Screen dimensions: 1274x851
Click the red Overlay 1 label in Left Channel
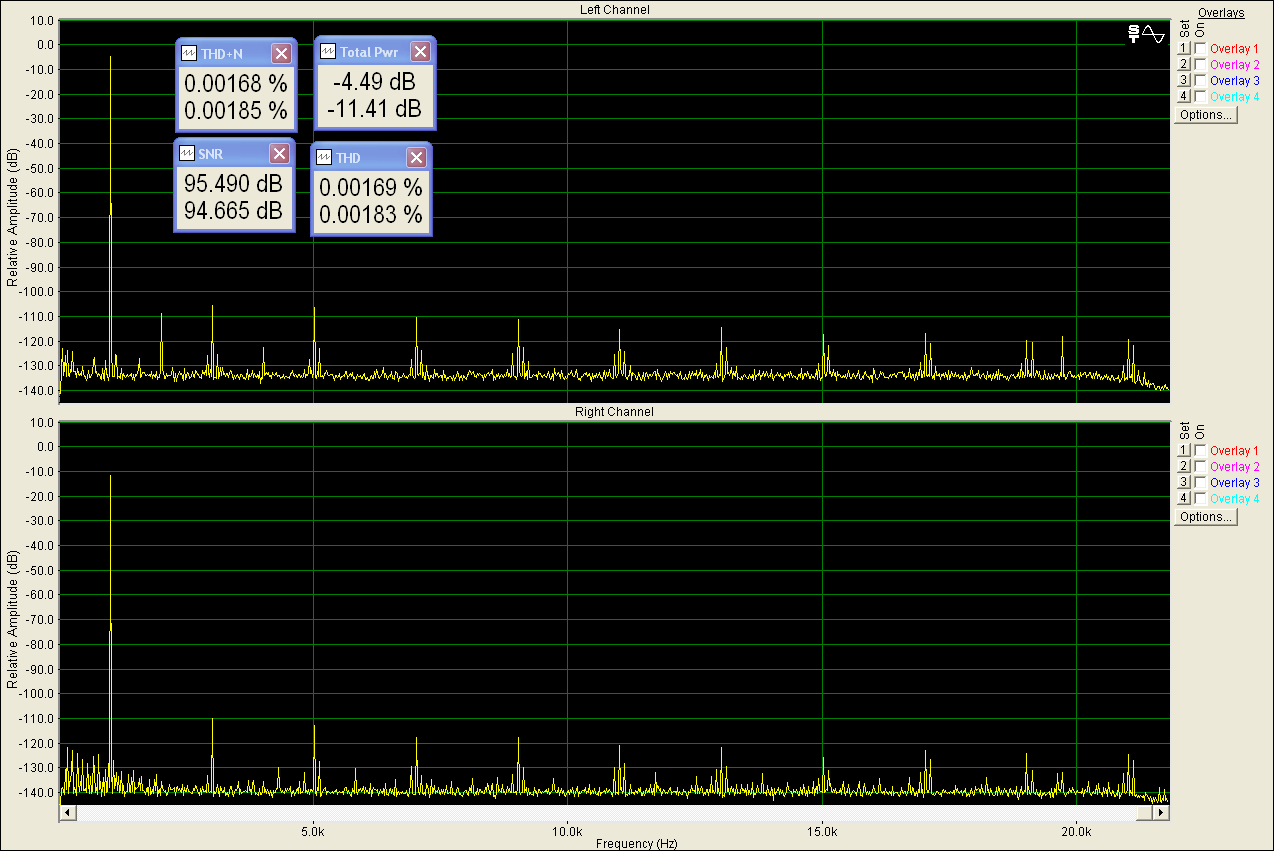[1234, 48]
